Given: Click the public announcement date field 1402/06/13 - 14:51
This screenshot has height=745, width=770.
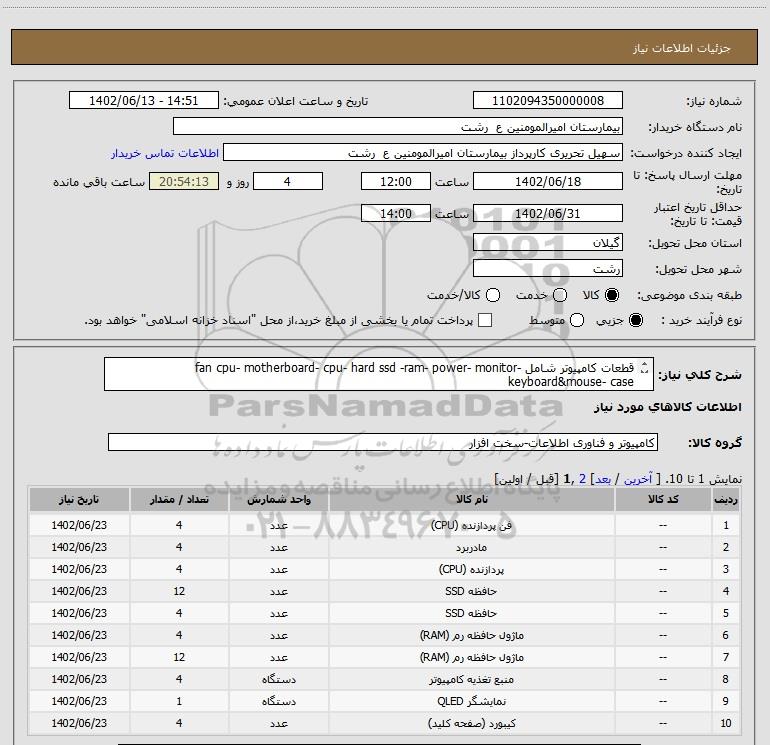Looking at the screenshot, I should 144,101.
